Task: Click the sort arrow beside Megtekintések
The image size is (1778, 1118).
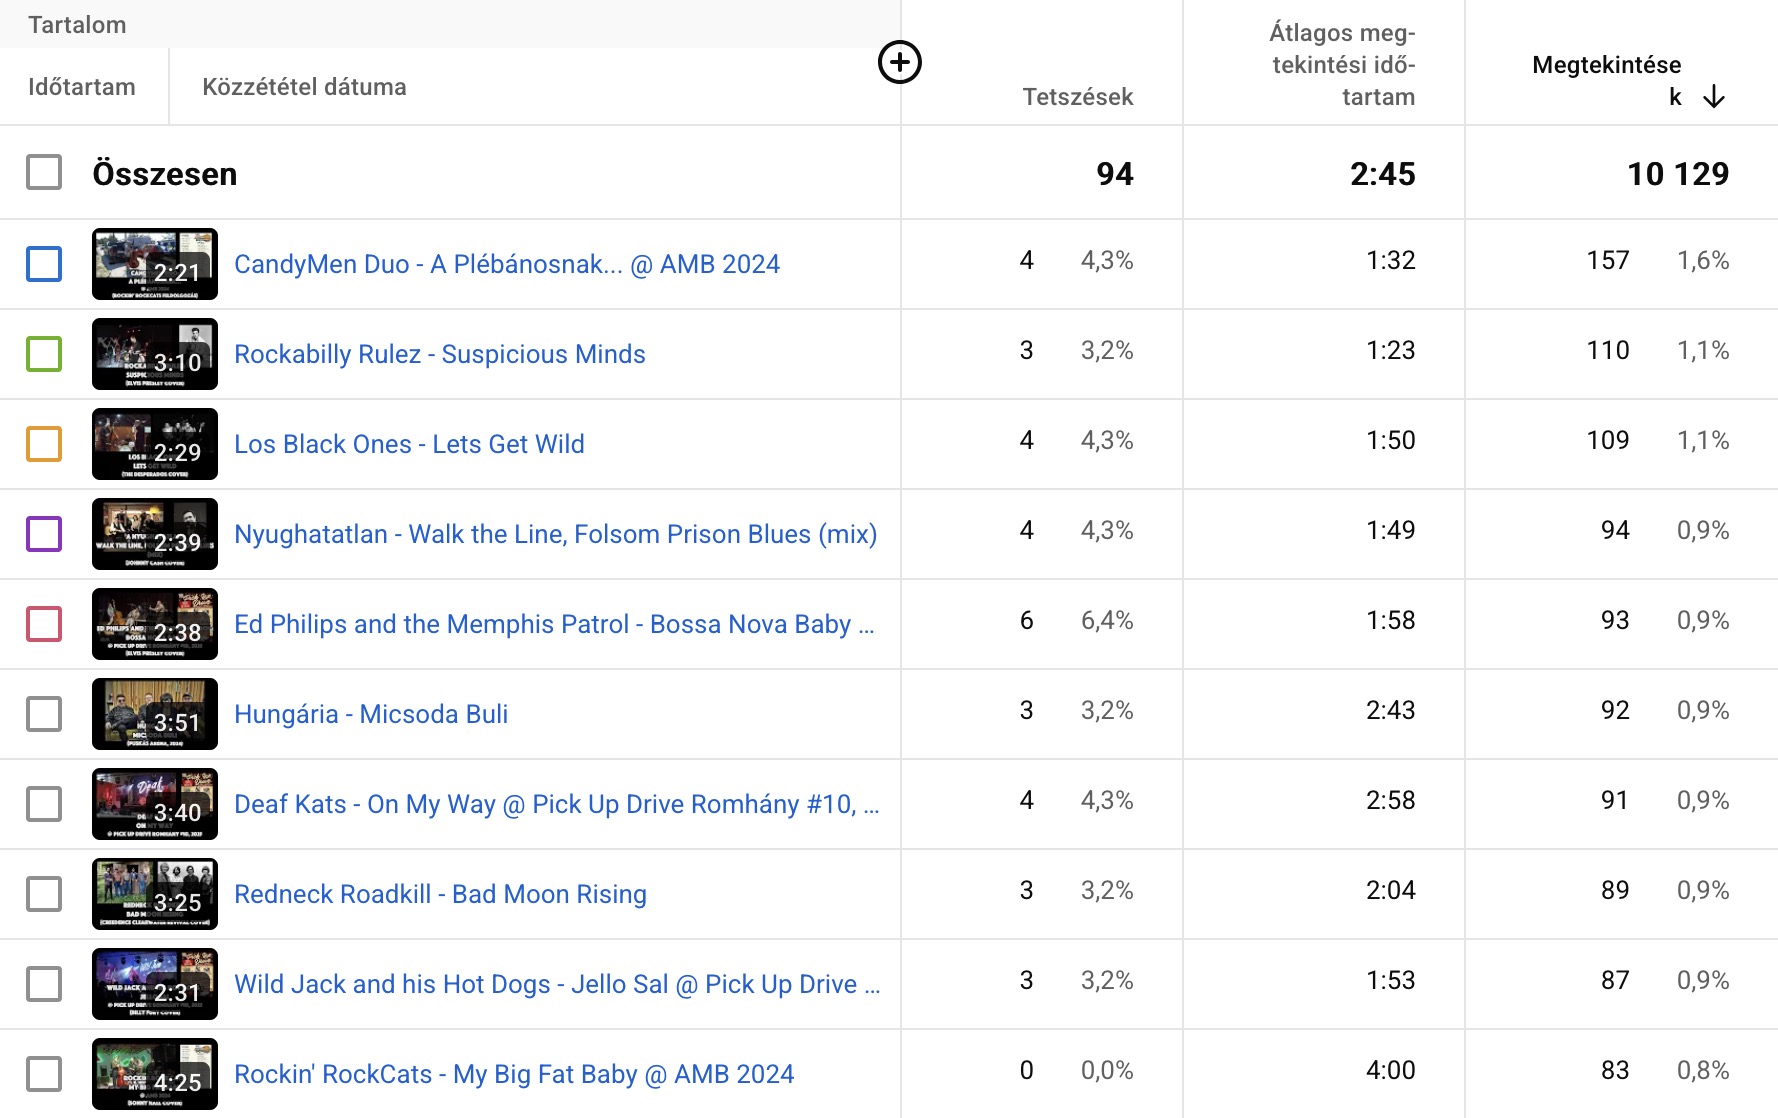Action: click(x=1714, y=97)
